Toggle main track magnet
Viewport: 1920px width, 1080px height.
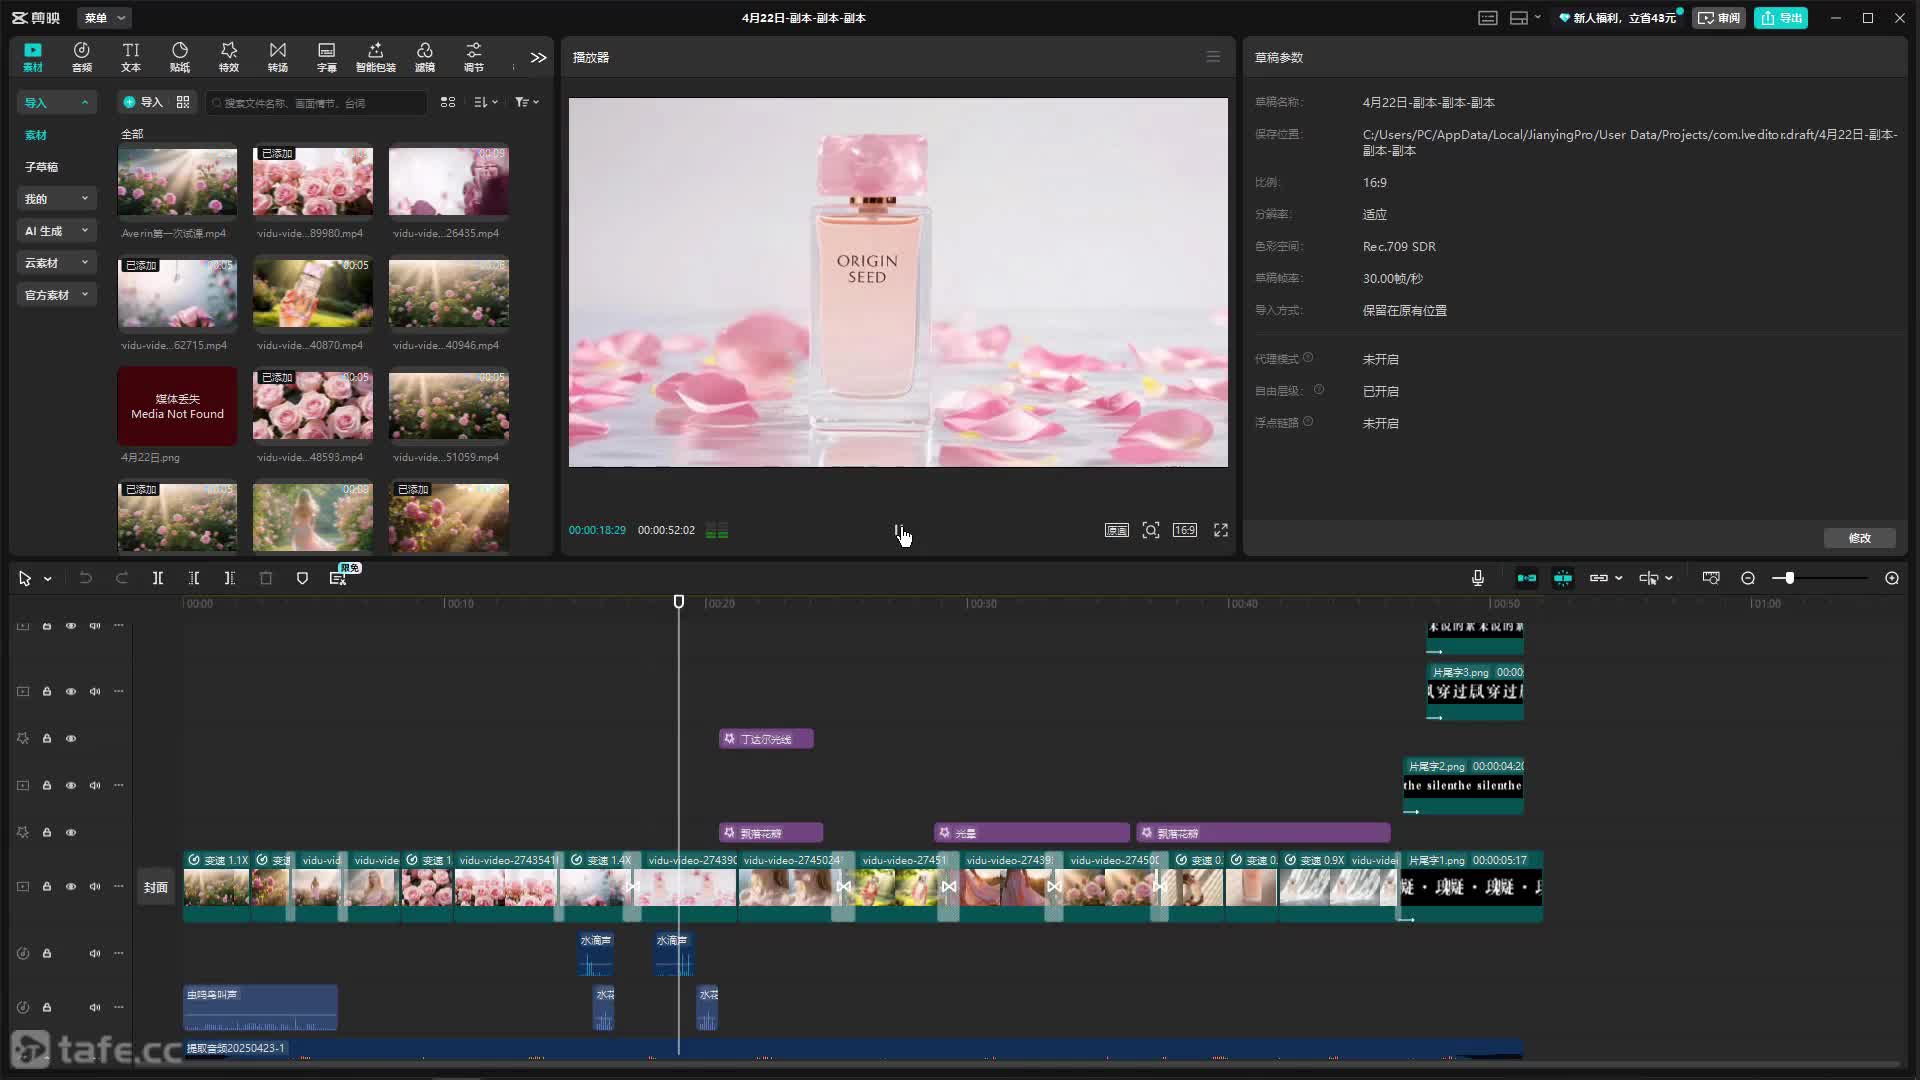point(1527,578)
